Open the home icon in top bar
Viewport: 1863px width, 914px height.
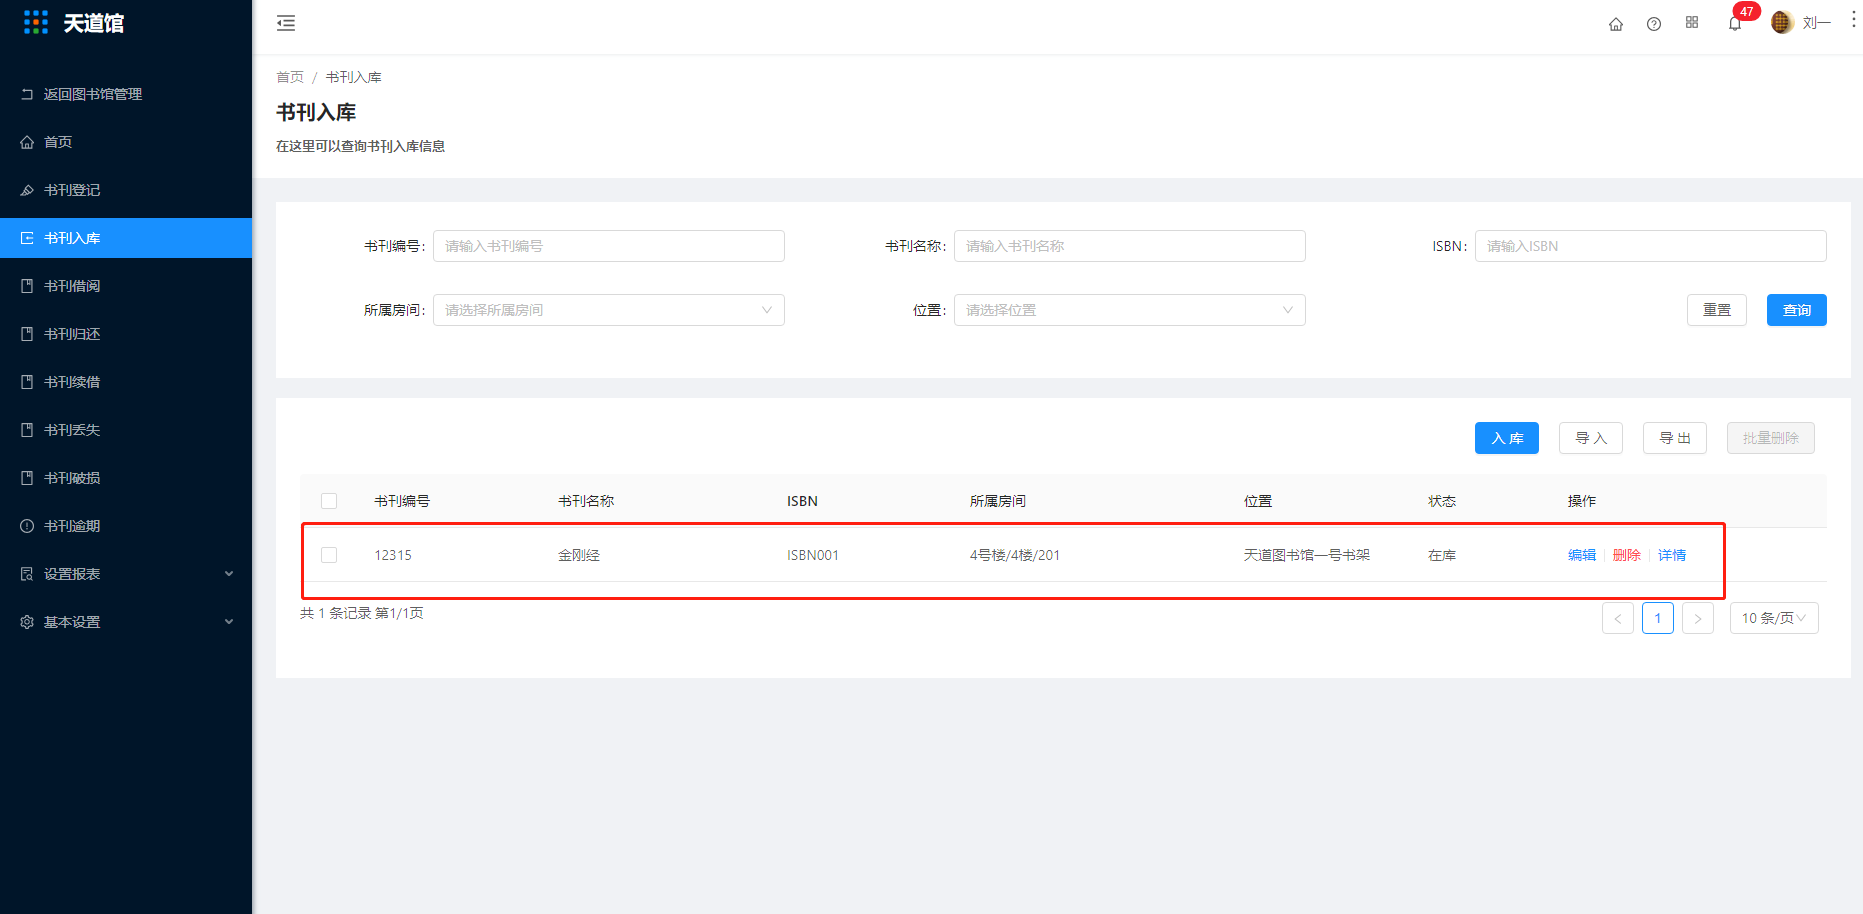(x=1616, y=24)
